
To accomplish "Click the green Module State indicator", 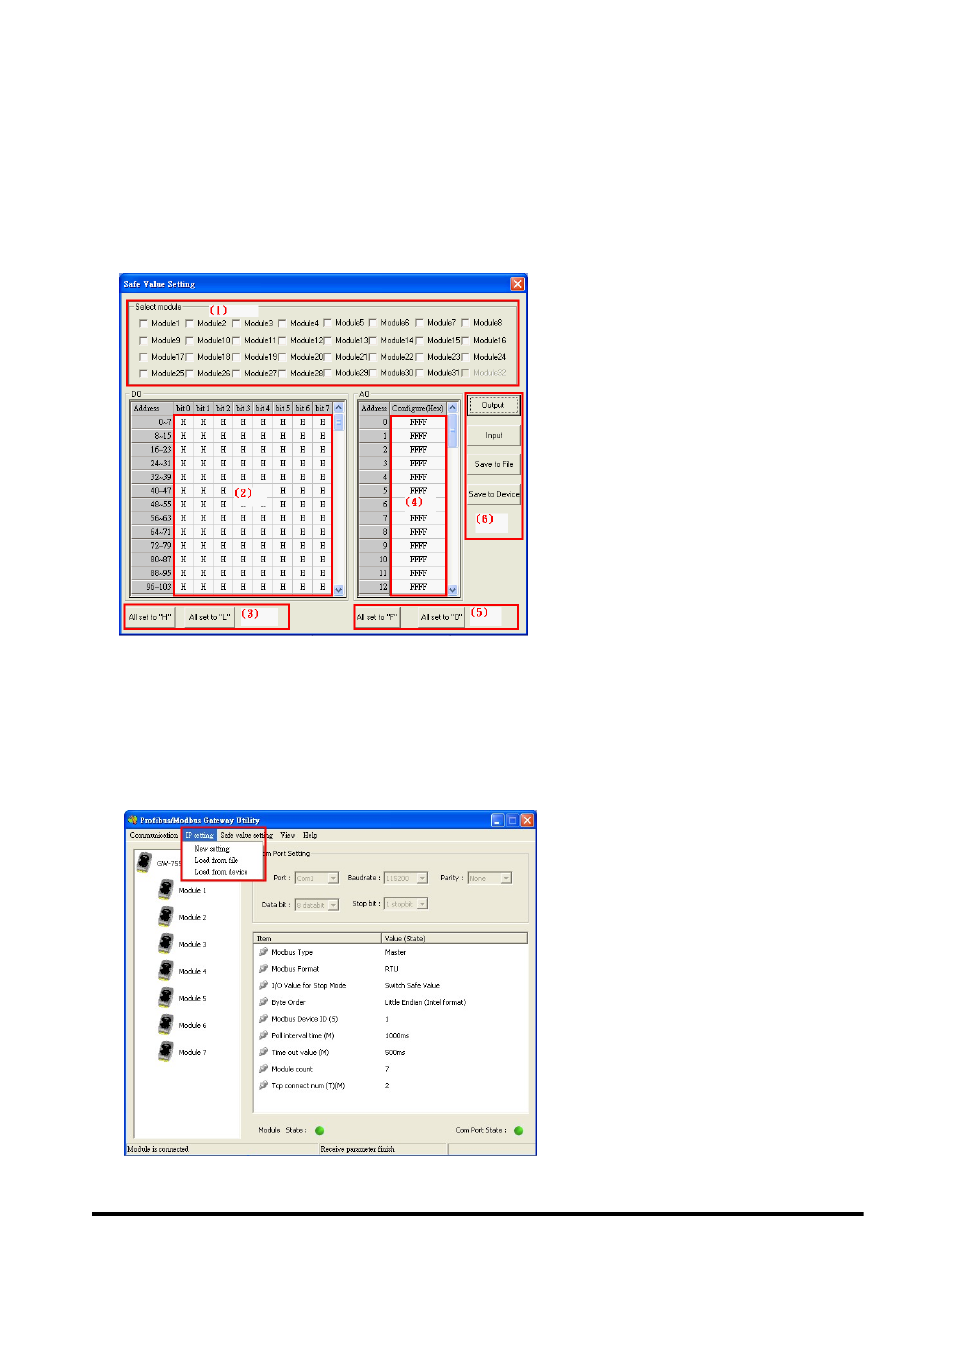I will tap(320, 1131).
